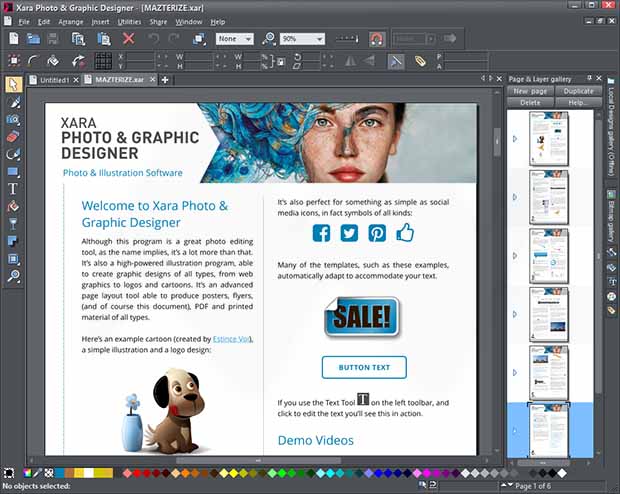The height and width of the screenshot is (494, 620).
Task: Set the no color checkered swatch
Action: [x=49, y=473]
